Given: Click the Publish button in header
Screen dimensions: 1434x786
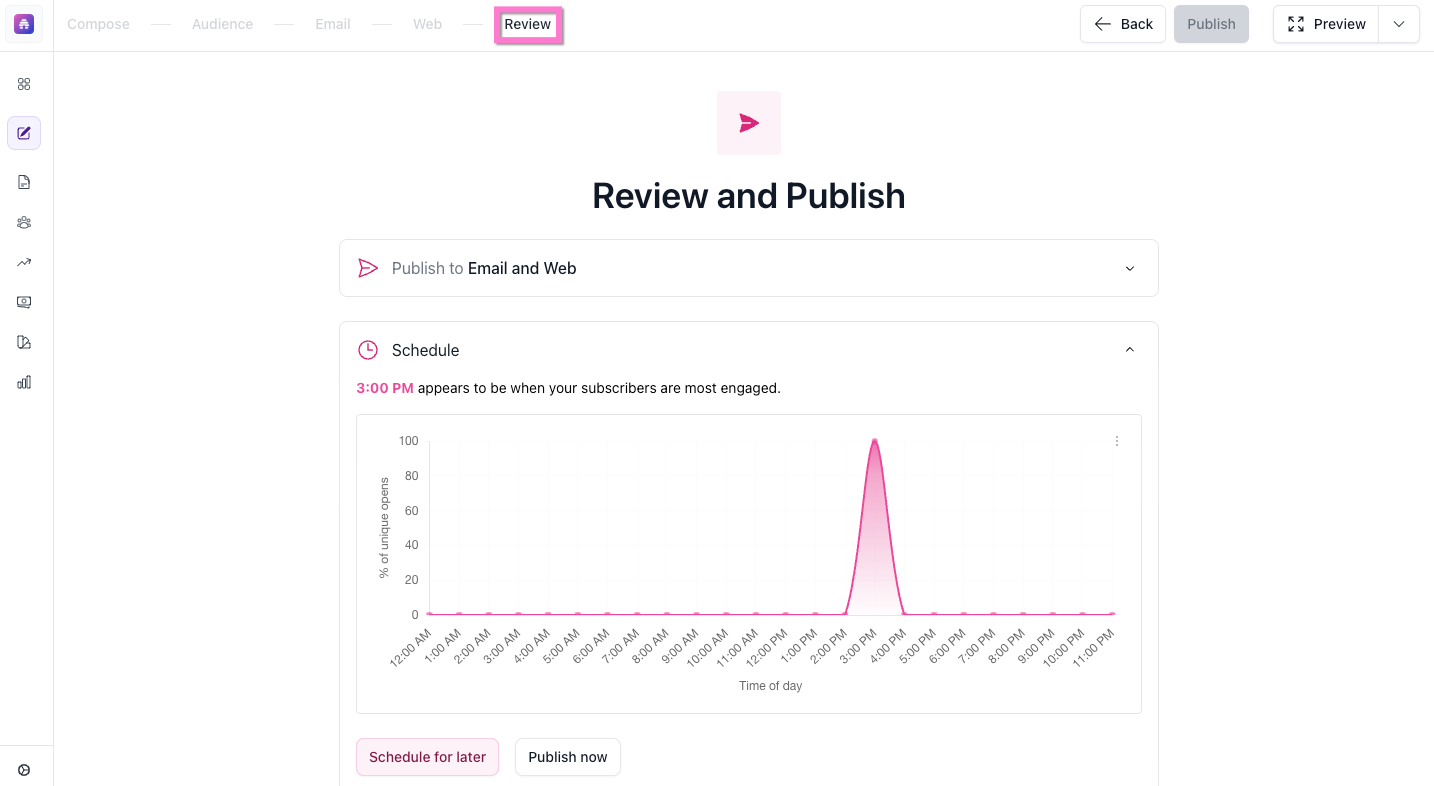Looking at the screenshot, I should click(1211, 24).
